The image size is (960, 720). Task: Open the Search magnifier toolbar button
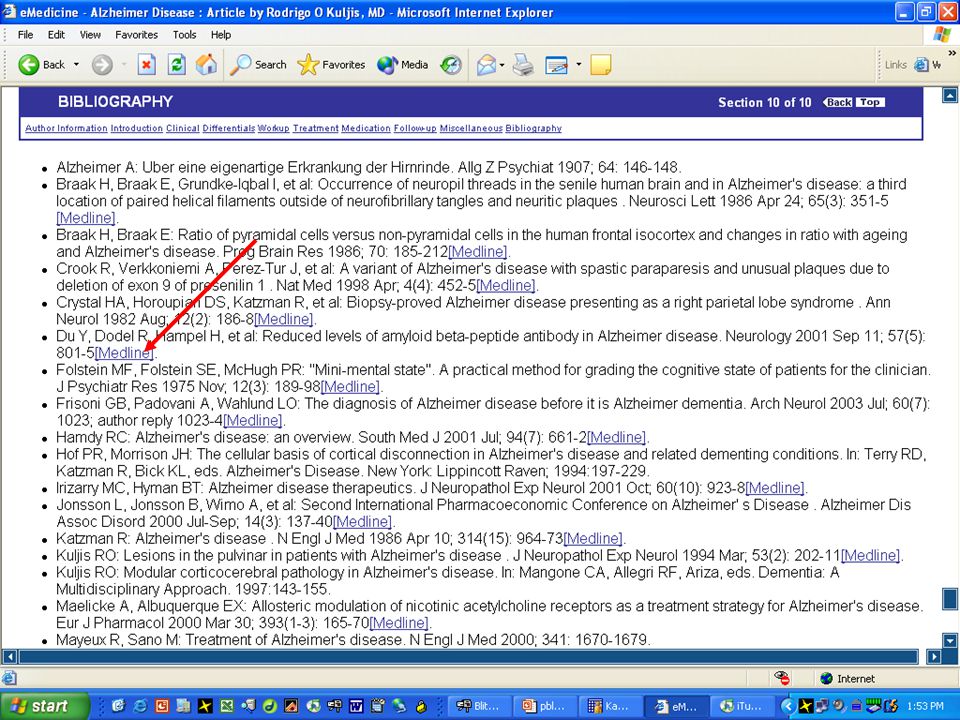[258, 64]
